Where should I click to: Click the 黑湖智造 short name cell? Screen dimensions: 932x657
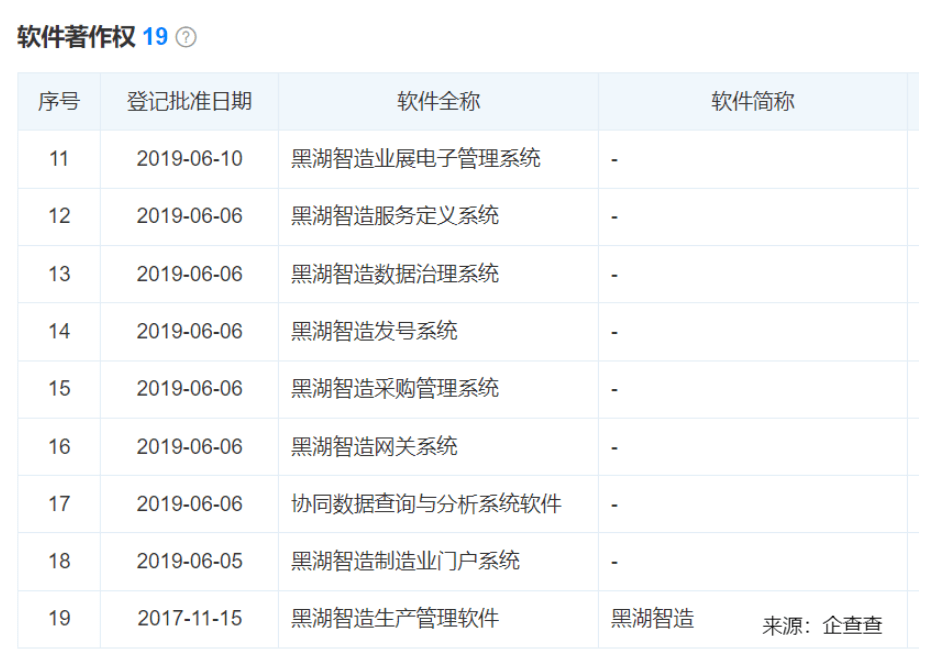point(652,619)
